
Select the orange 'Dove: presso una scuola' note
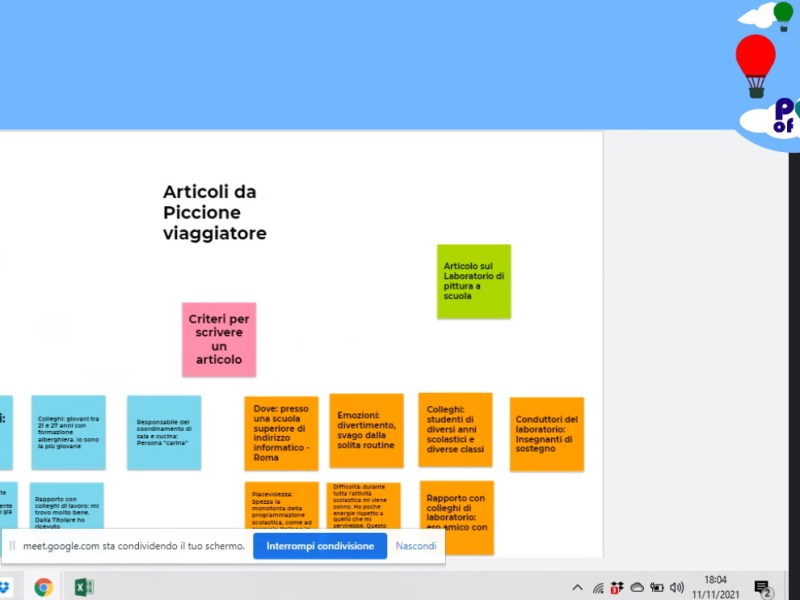pos(281,433)
